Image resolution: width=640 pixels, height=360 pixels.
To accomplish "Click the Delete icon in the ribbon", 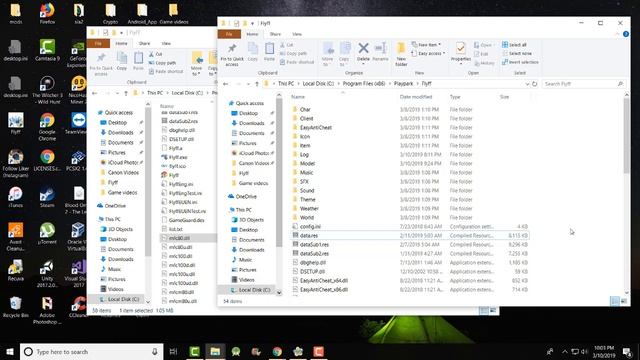I will (x=363, y=52).
